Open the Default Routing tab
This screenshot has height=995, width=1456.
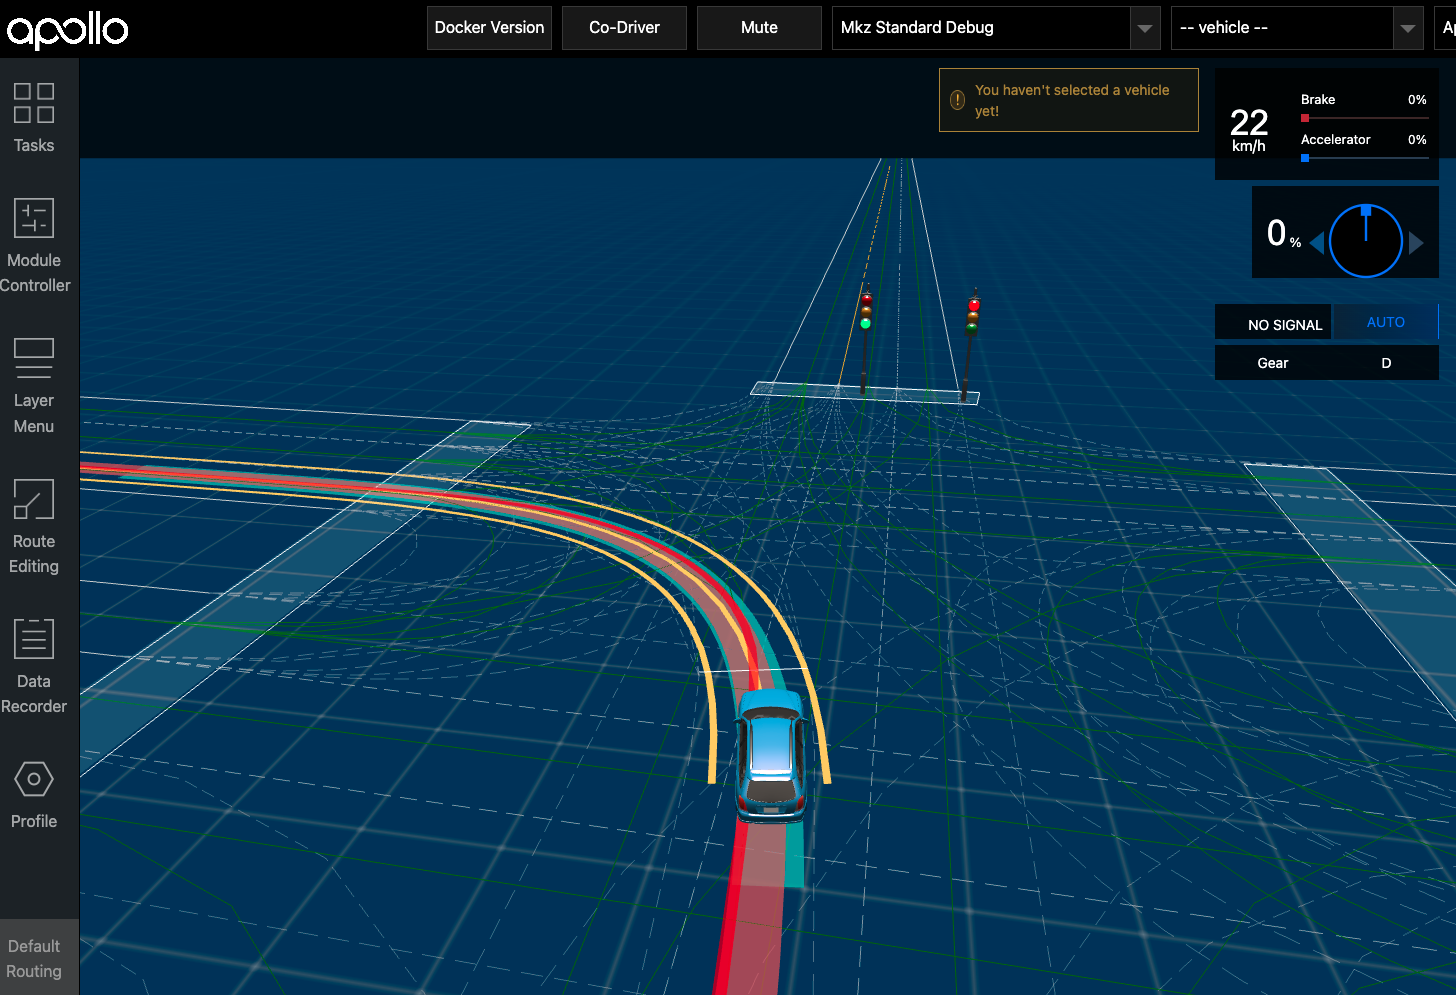coord(34,958)
